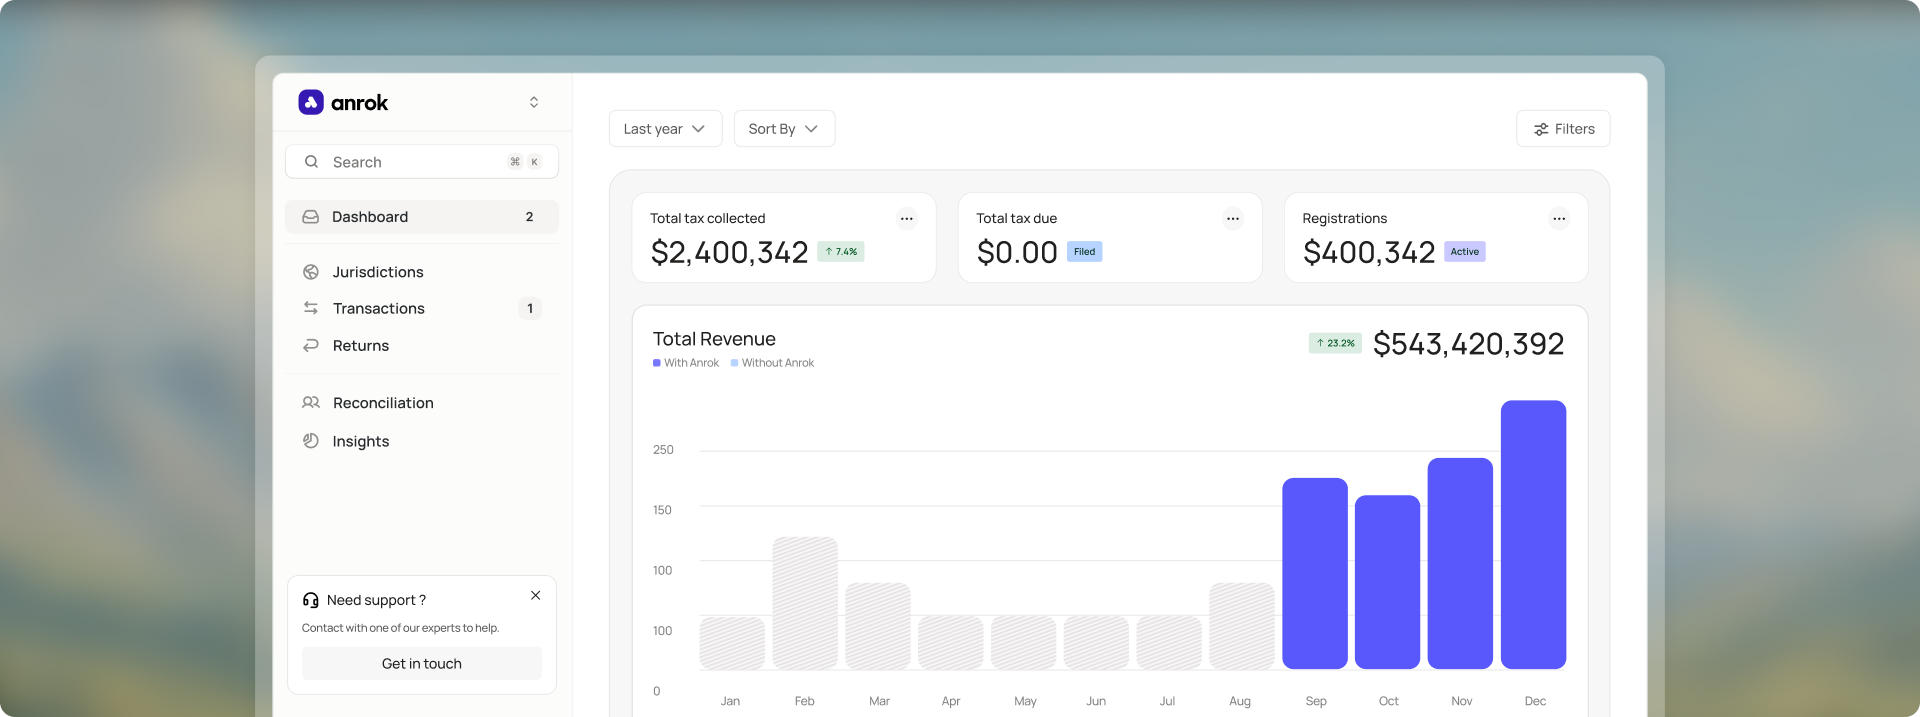Viewport: 1920px width, 717px height.
Task: Select the October revenue bar
Action: tap(1388, 582)
